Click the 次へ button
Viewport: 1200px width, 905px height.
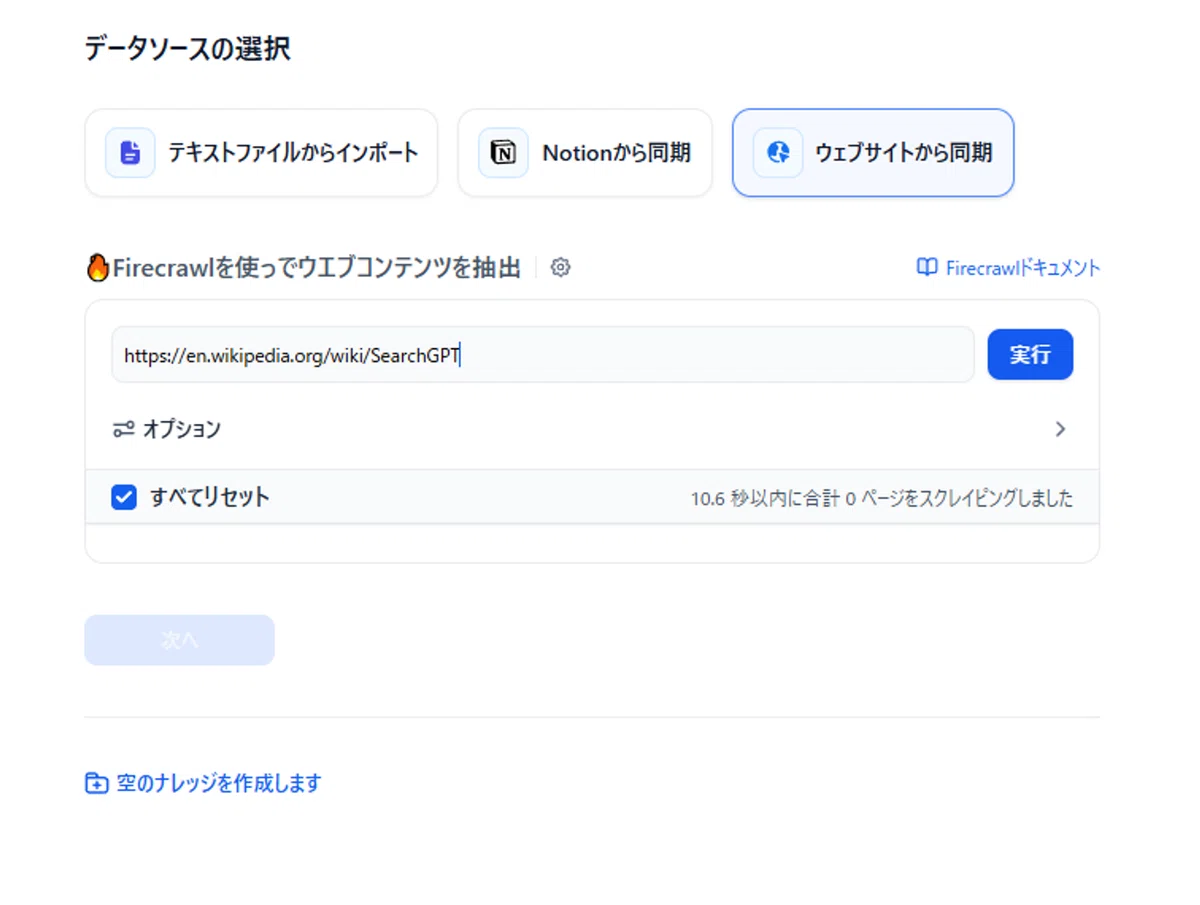click(x=179, y=640)
